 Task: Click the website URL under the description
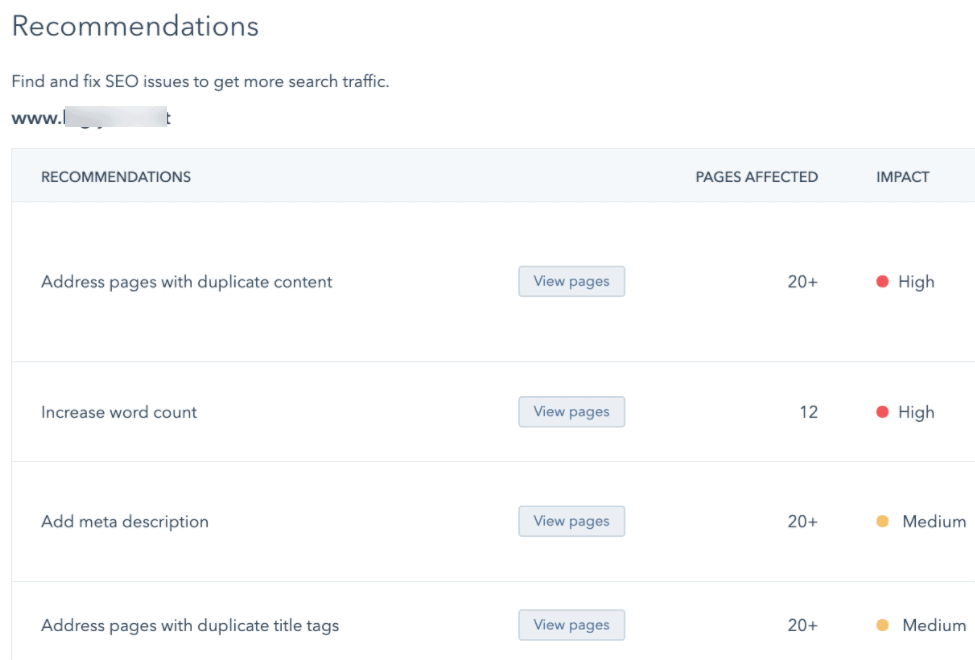(x=91, y=118)
